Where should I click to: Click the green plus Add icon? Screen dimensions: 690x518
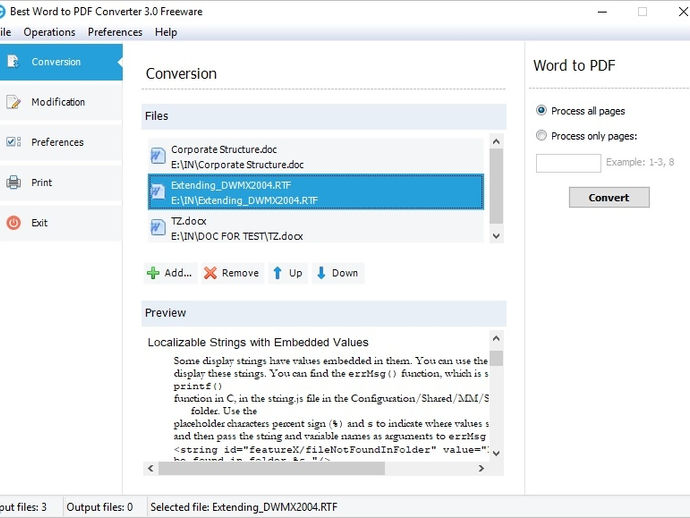(153, 273)
